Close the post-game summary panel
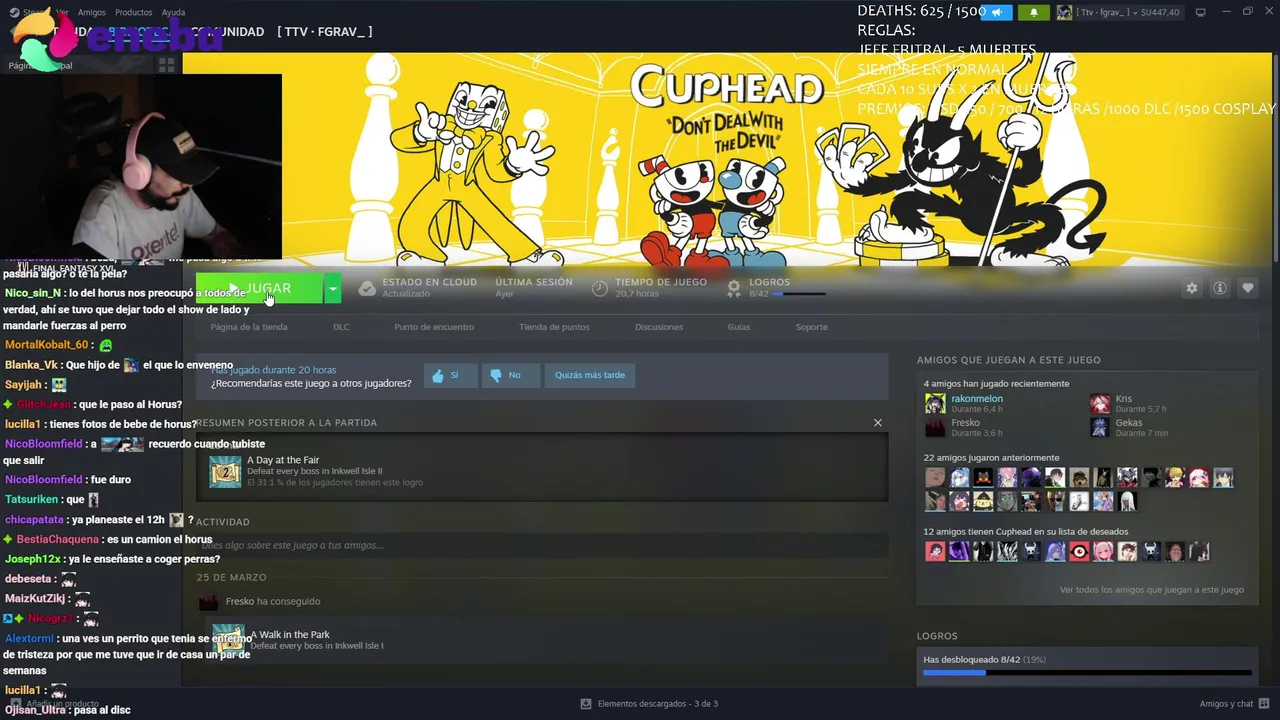This screenshot has width=1280, height=720. tap(878, 422)
